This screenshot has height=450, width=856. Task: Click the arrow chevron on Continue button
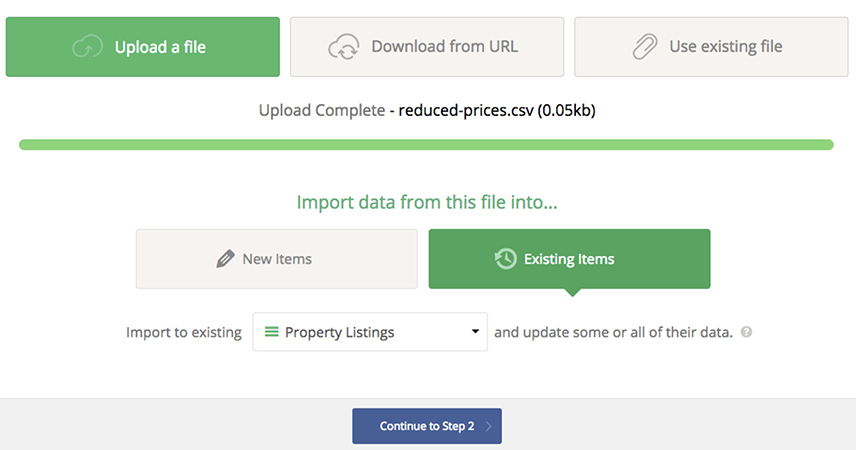pos(488,426)
